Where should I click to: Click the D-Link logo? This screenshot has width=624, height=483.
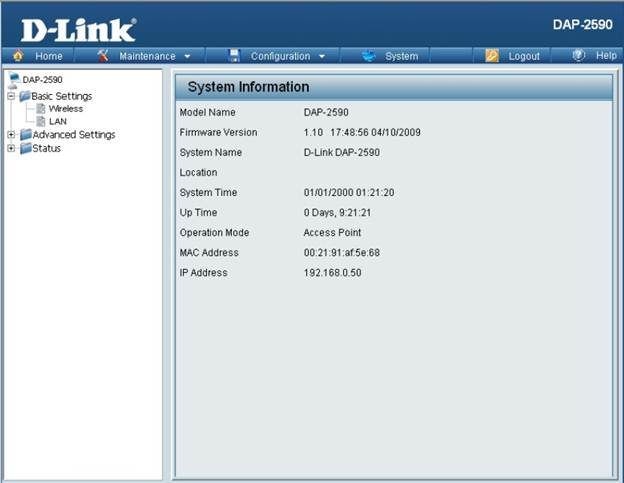click(78, 30)
